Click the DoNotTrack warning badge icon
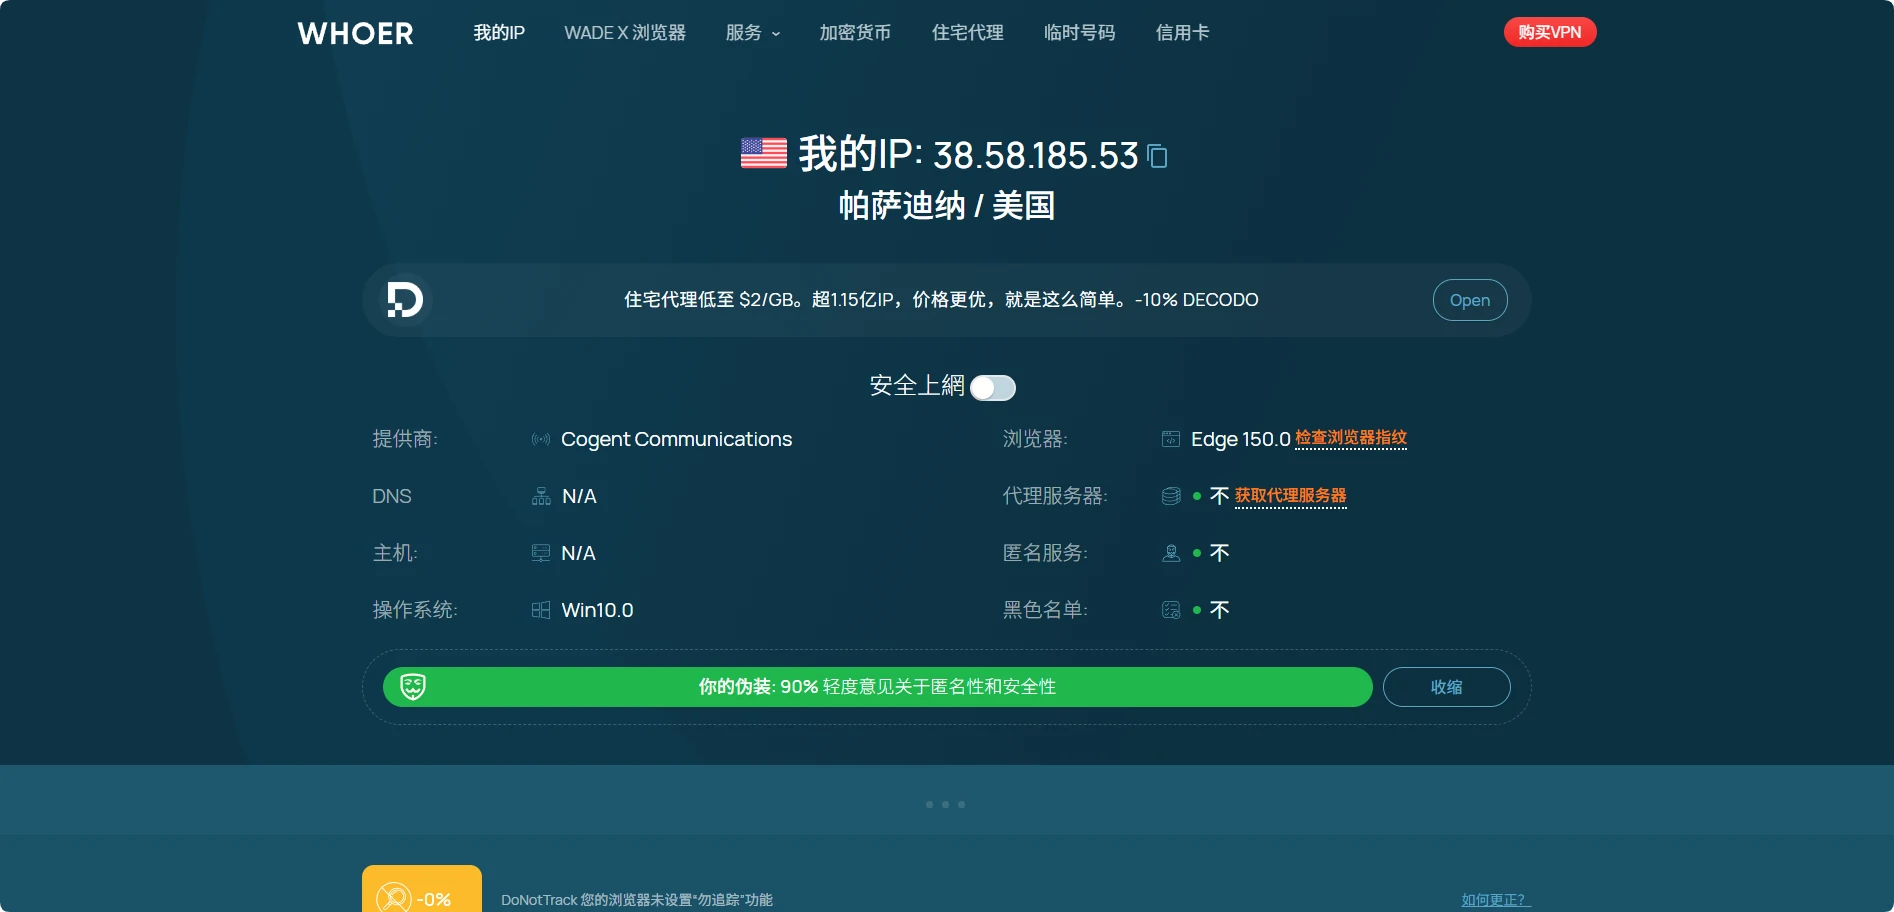1894x912 pixels. (394, 897)
